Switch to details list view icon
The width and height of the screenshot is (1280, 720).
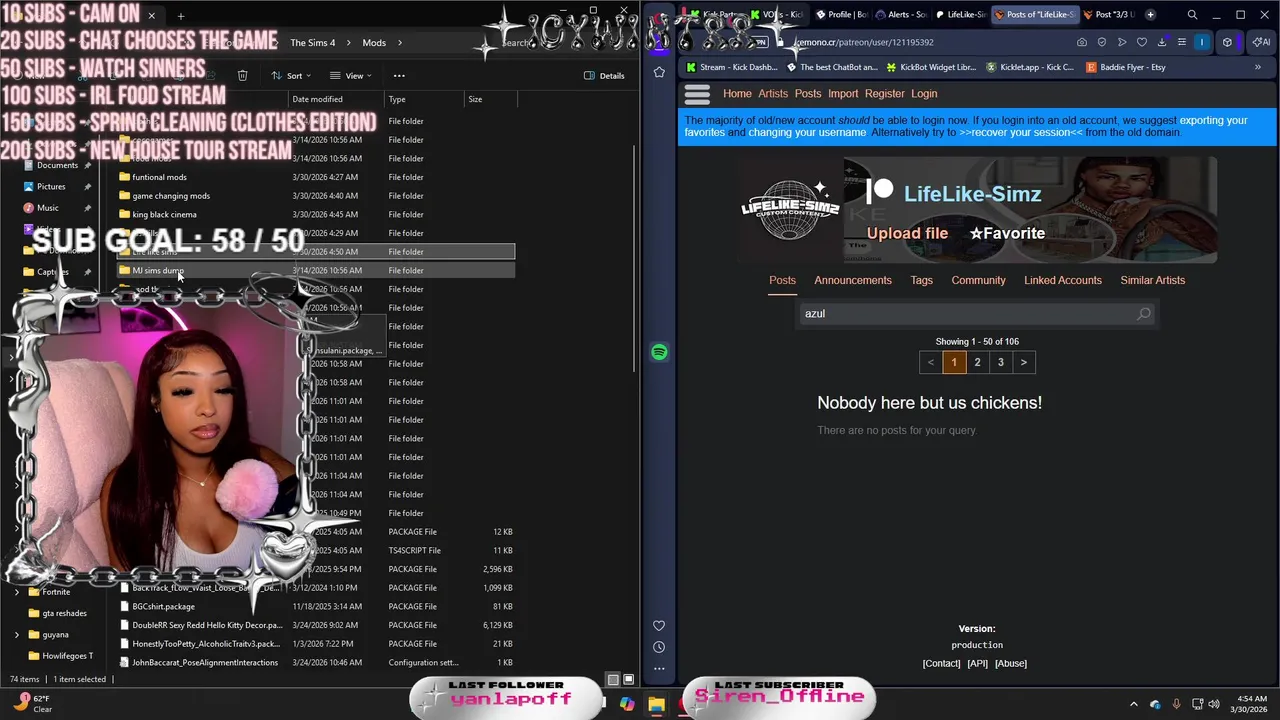click(x=613, y=680)
